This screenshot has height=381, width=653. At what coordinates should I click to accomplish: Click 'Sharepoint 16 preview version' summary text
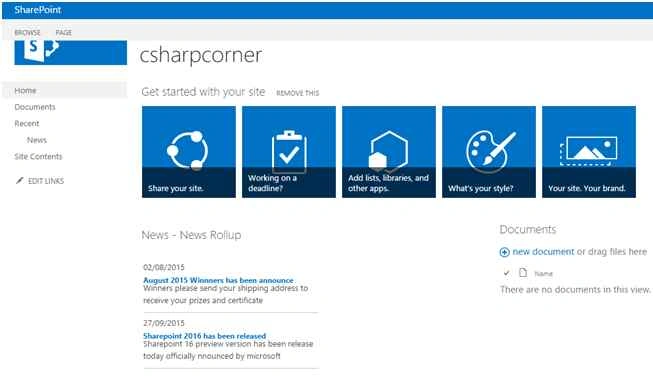click(x=228, y=350)
